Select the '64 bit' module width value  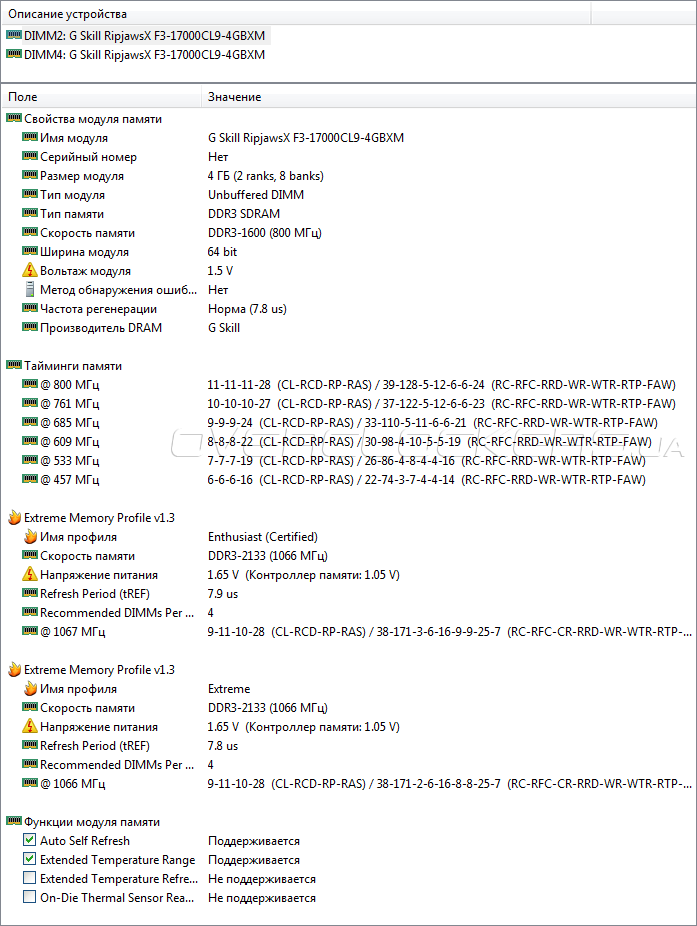[x=222, y=252]
